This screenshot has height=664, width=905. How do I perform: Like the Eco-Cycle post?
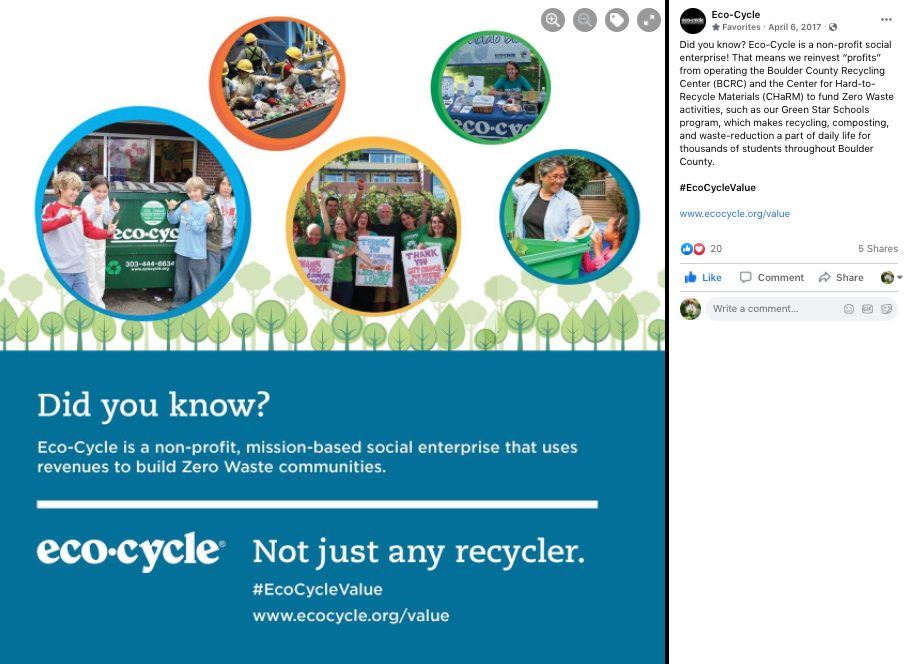703,278
